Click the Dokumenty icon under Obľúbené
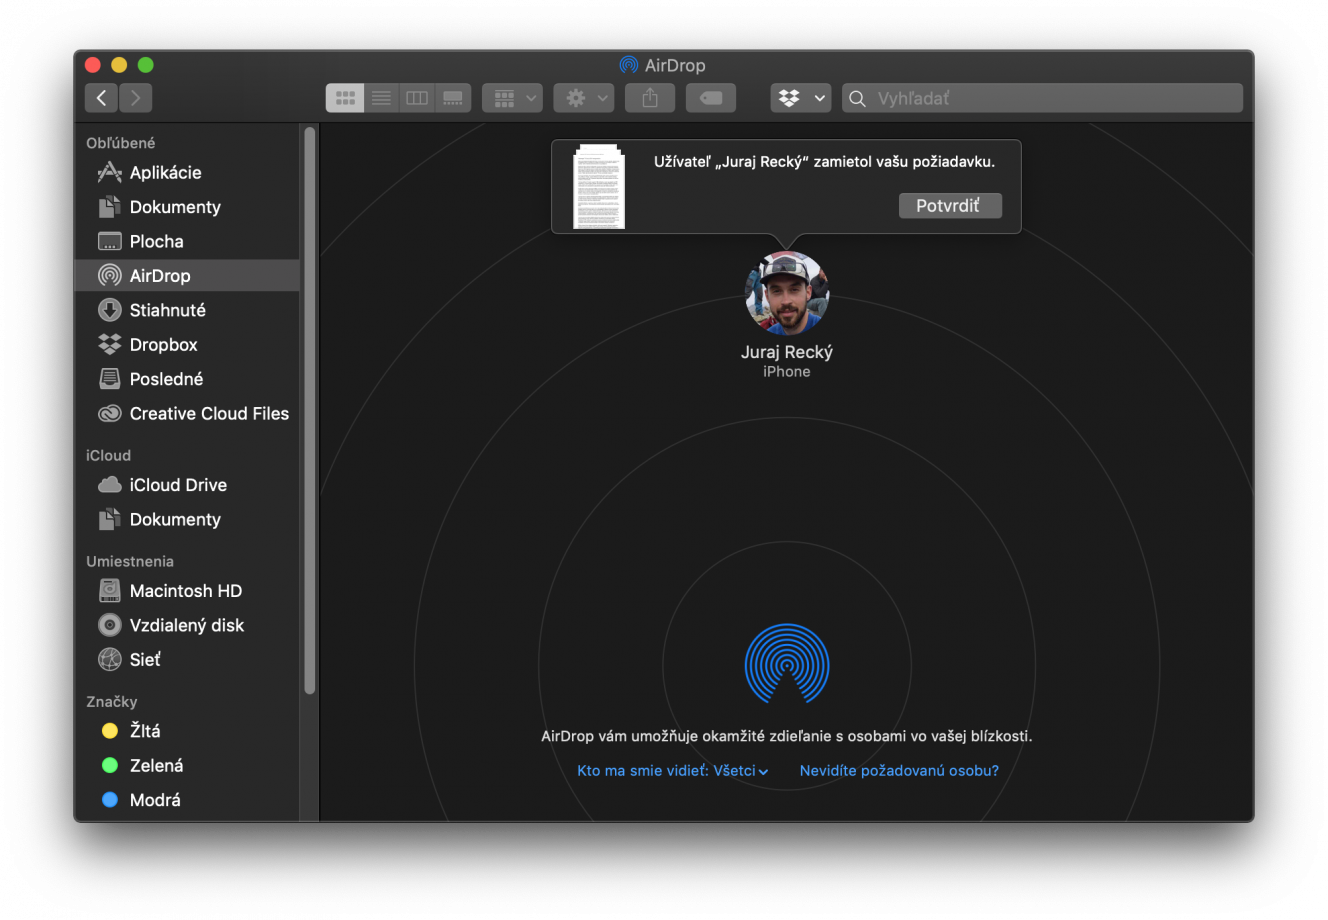The height and width of the screenshot is (920, 1328). click(x=109, y=207)
